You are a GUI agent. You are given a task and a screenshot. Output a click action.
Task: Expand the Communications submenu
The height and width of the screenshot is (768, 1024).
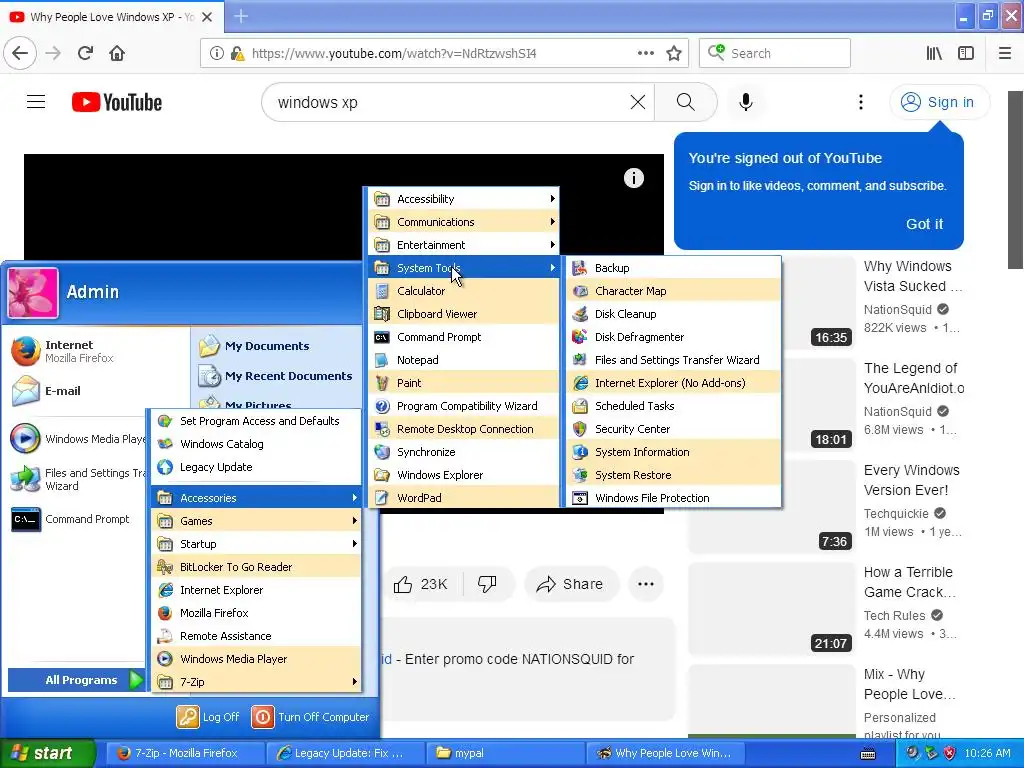463,221
